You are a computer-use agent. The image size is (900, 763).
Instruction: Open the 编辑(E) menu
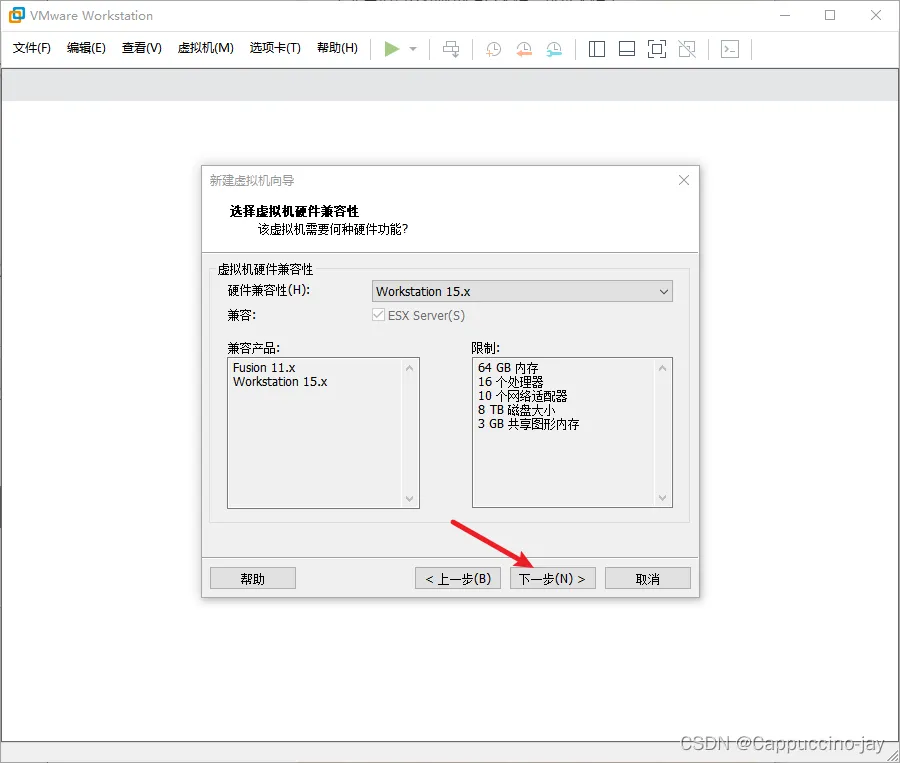(86, 48)
